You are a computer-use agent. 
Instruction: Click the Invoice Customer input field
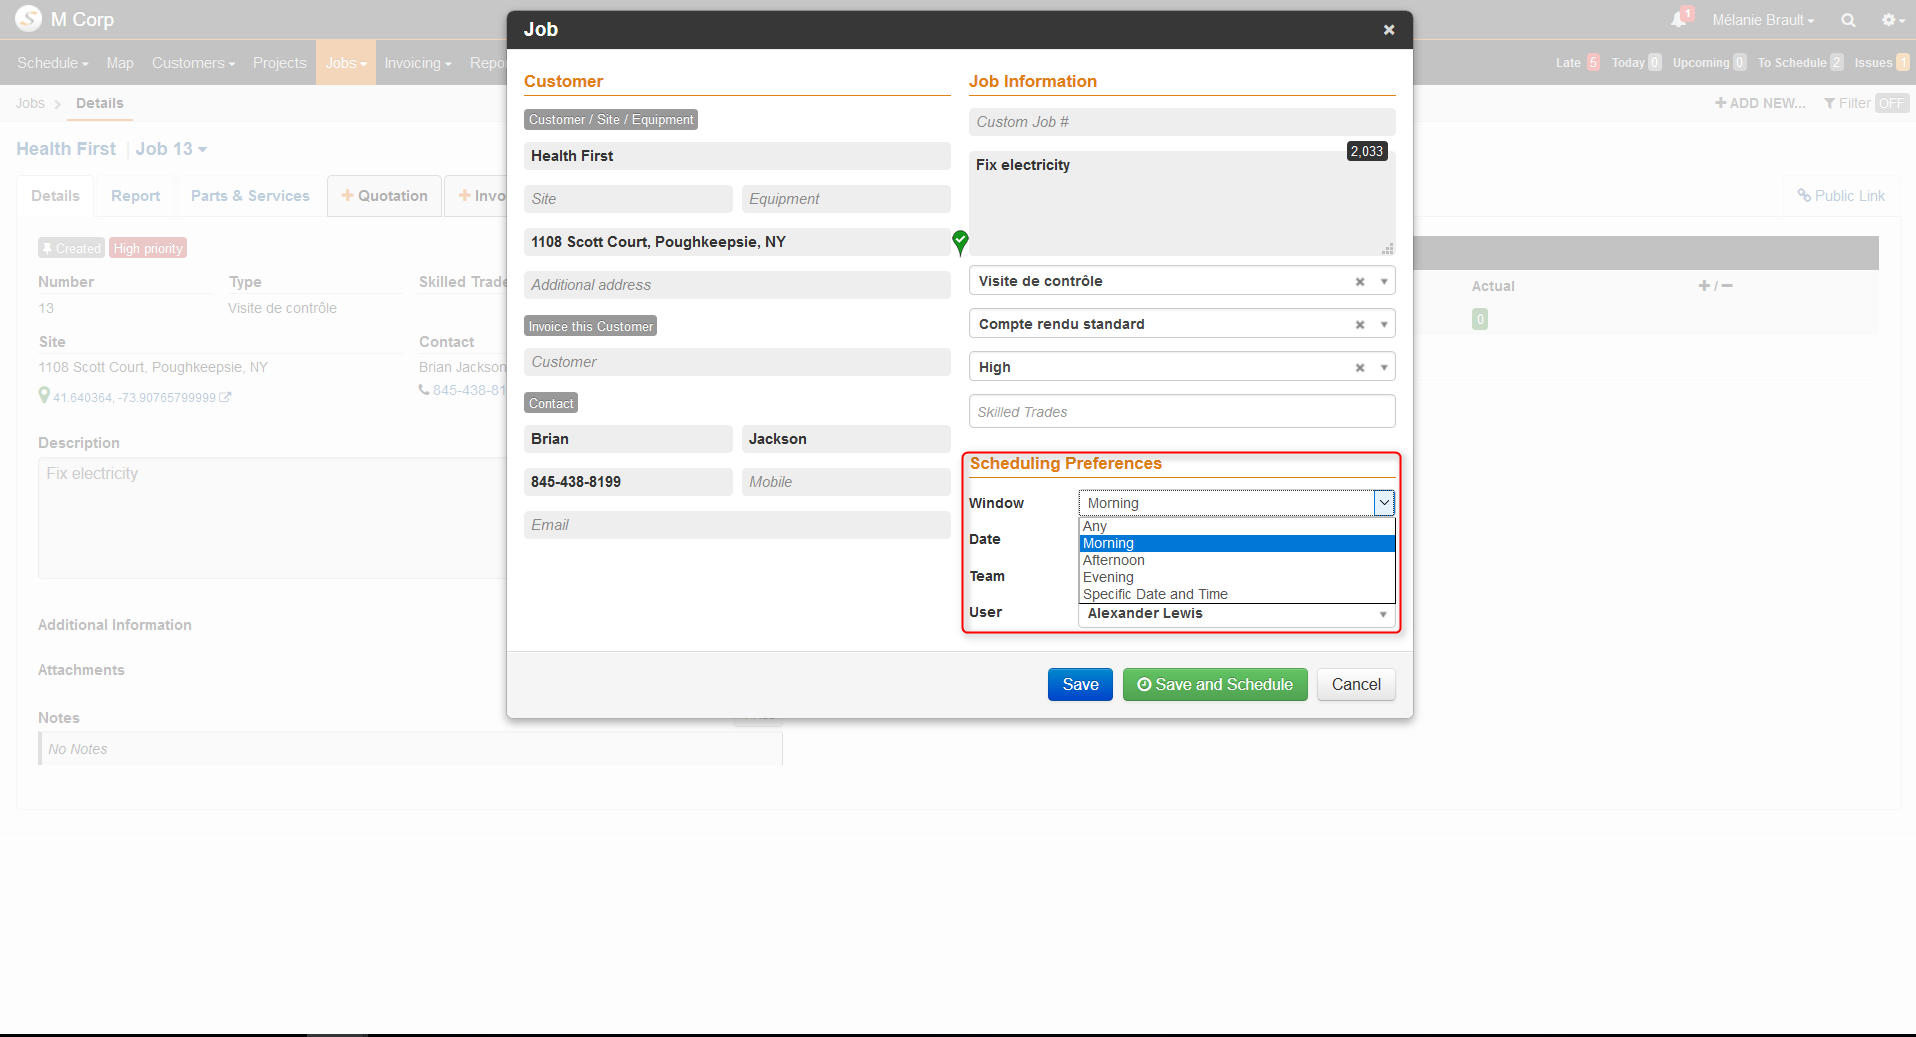point(737,362)
